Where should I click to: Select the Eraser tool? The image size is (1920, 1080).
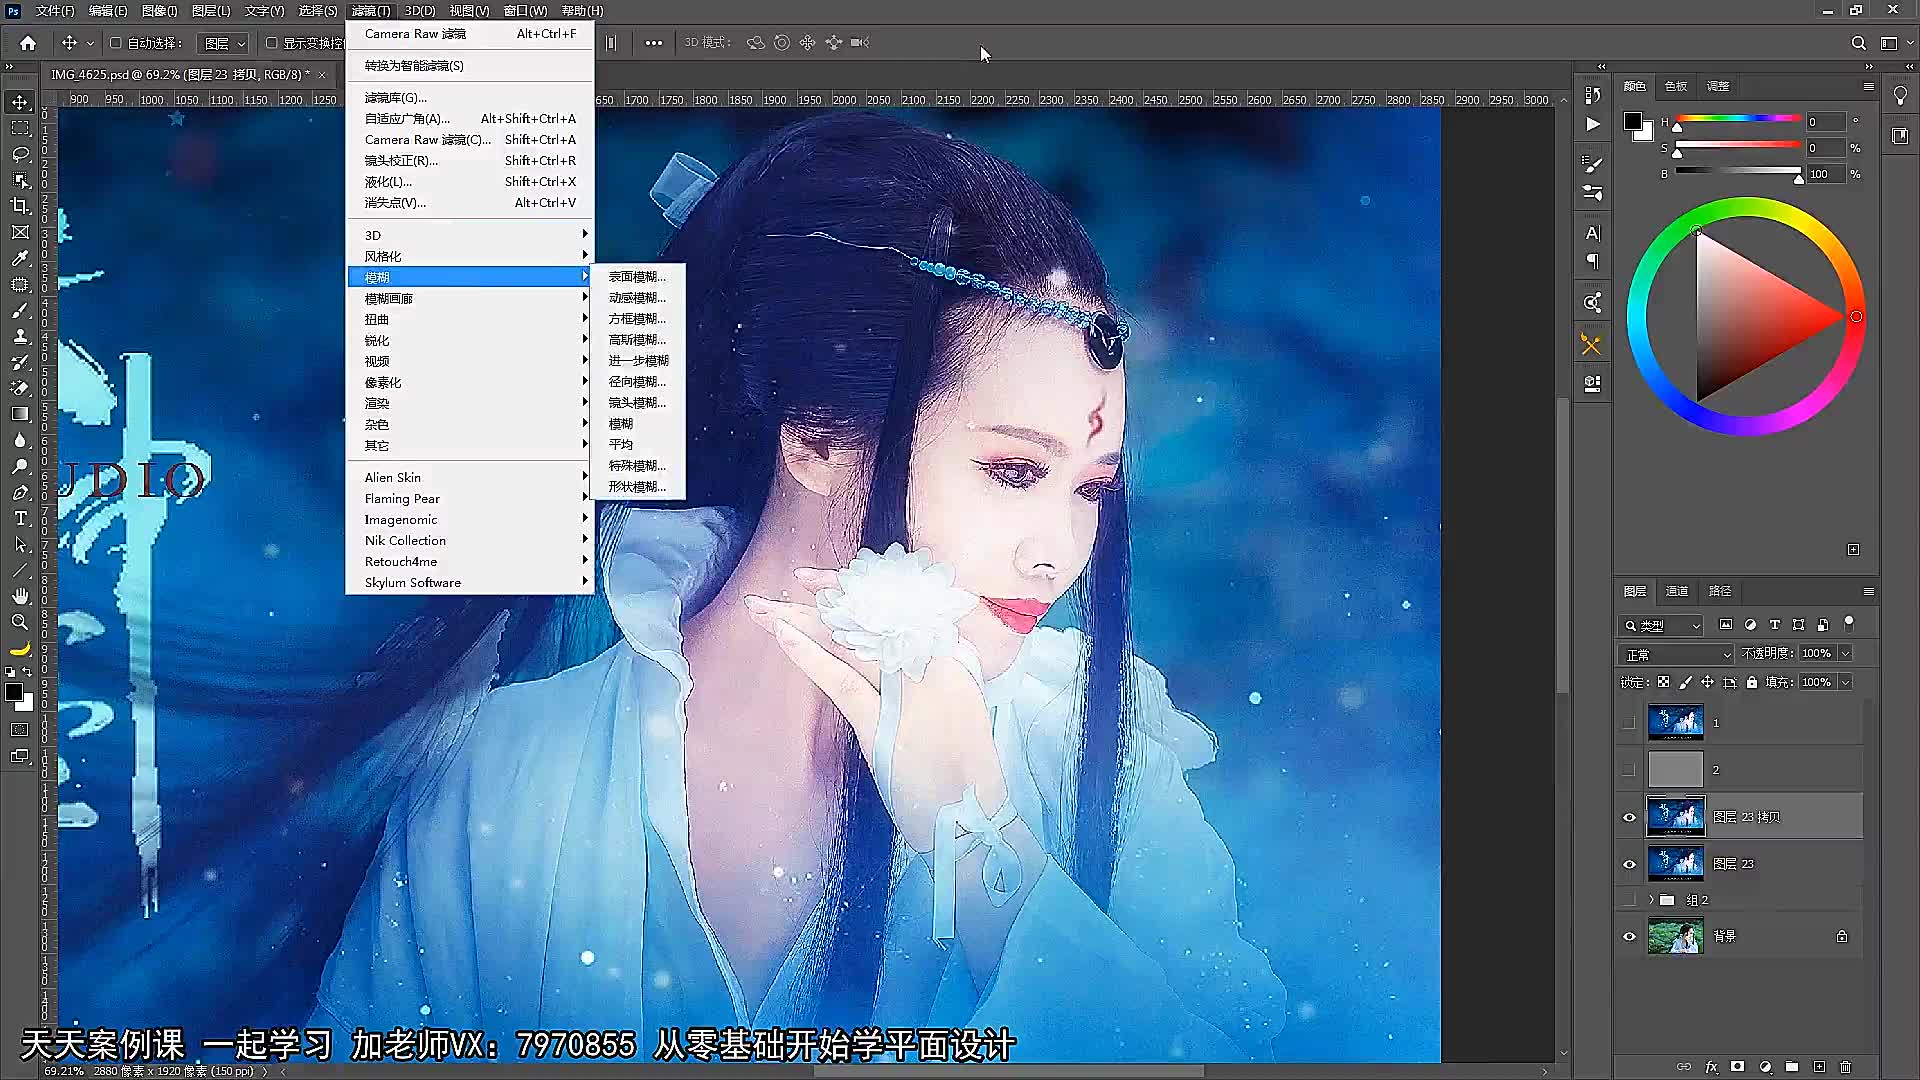[20, 388]
